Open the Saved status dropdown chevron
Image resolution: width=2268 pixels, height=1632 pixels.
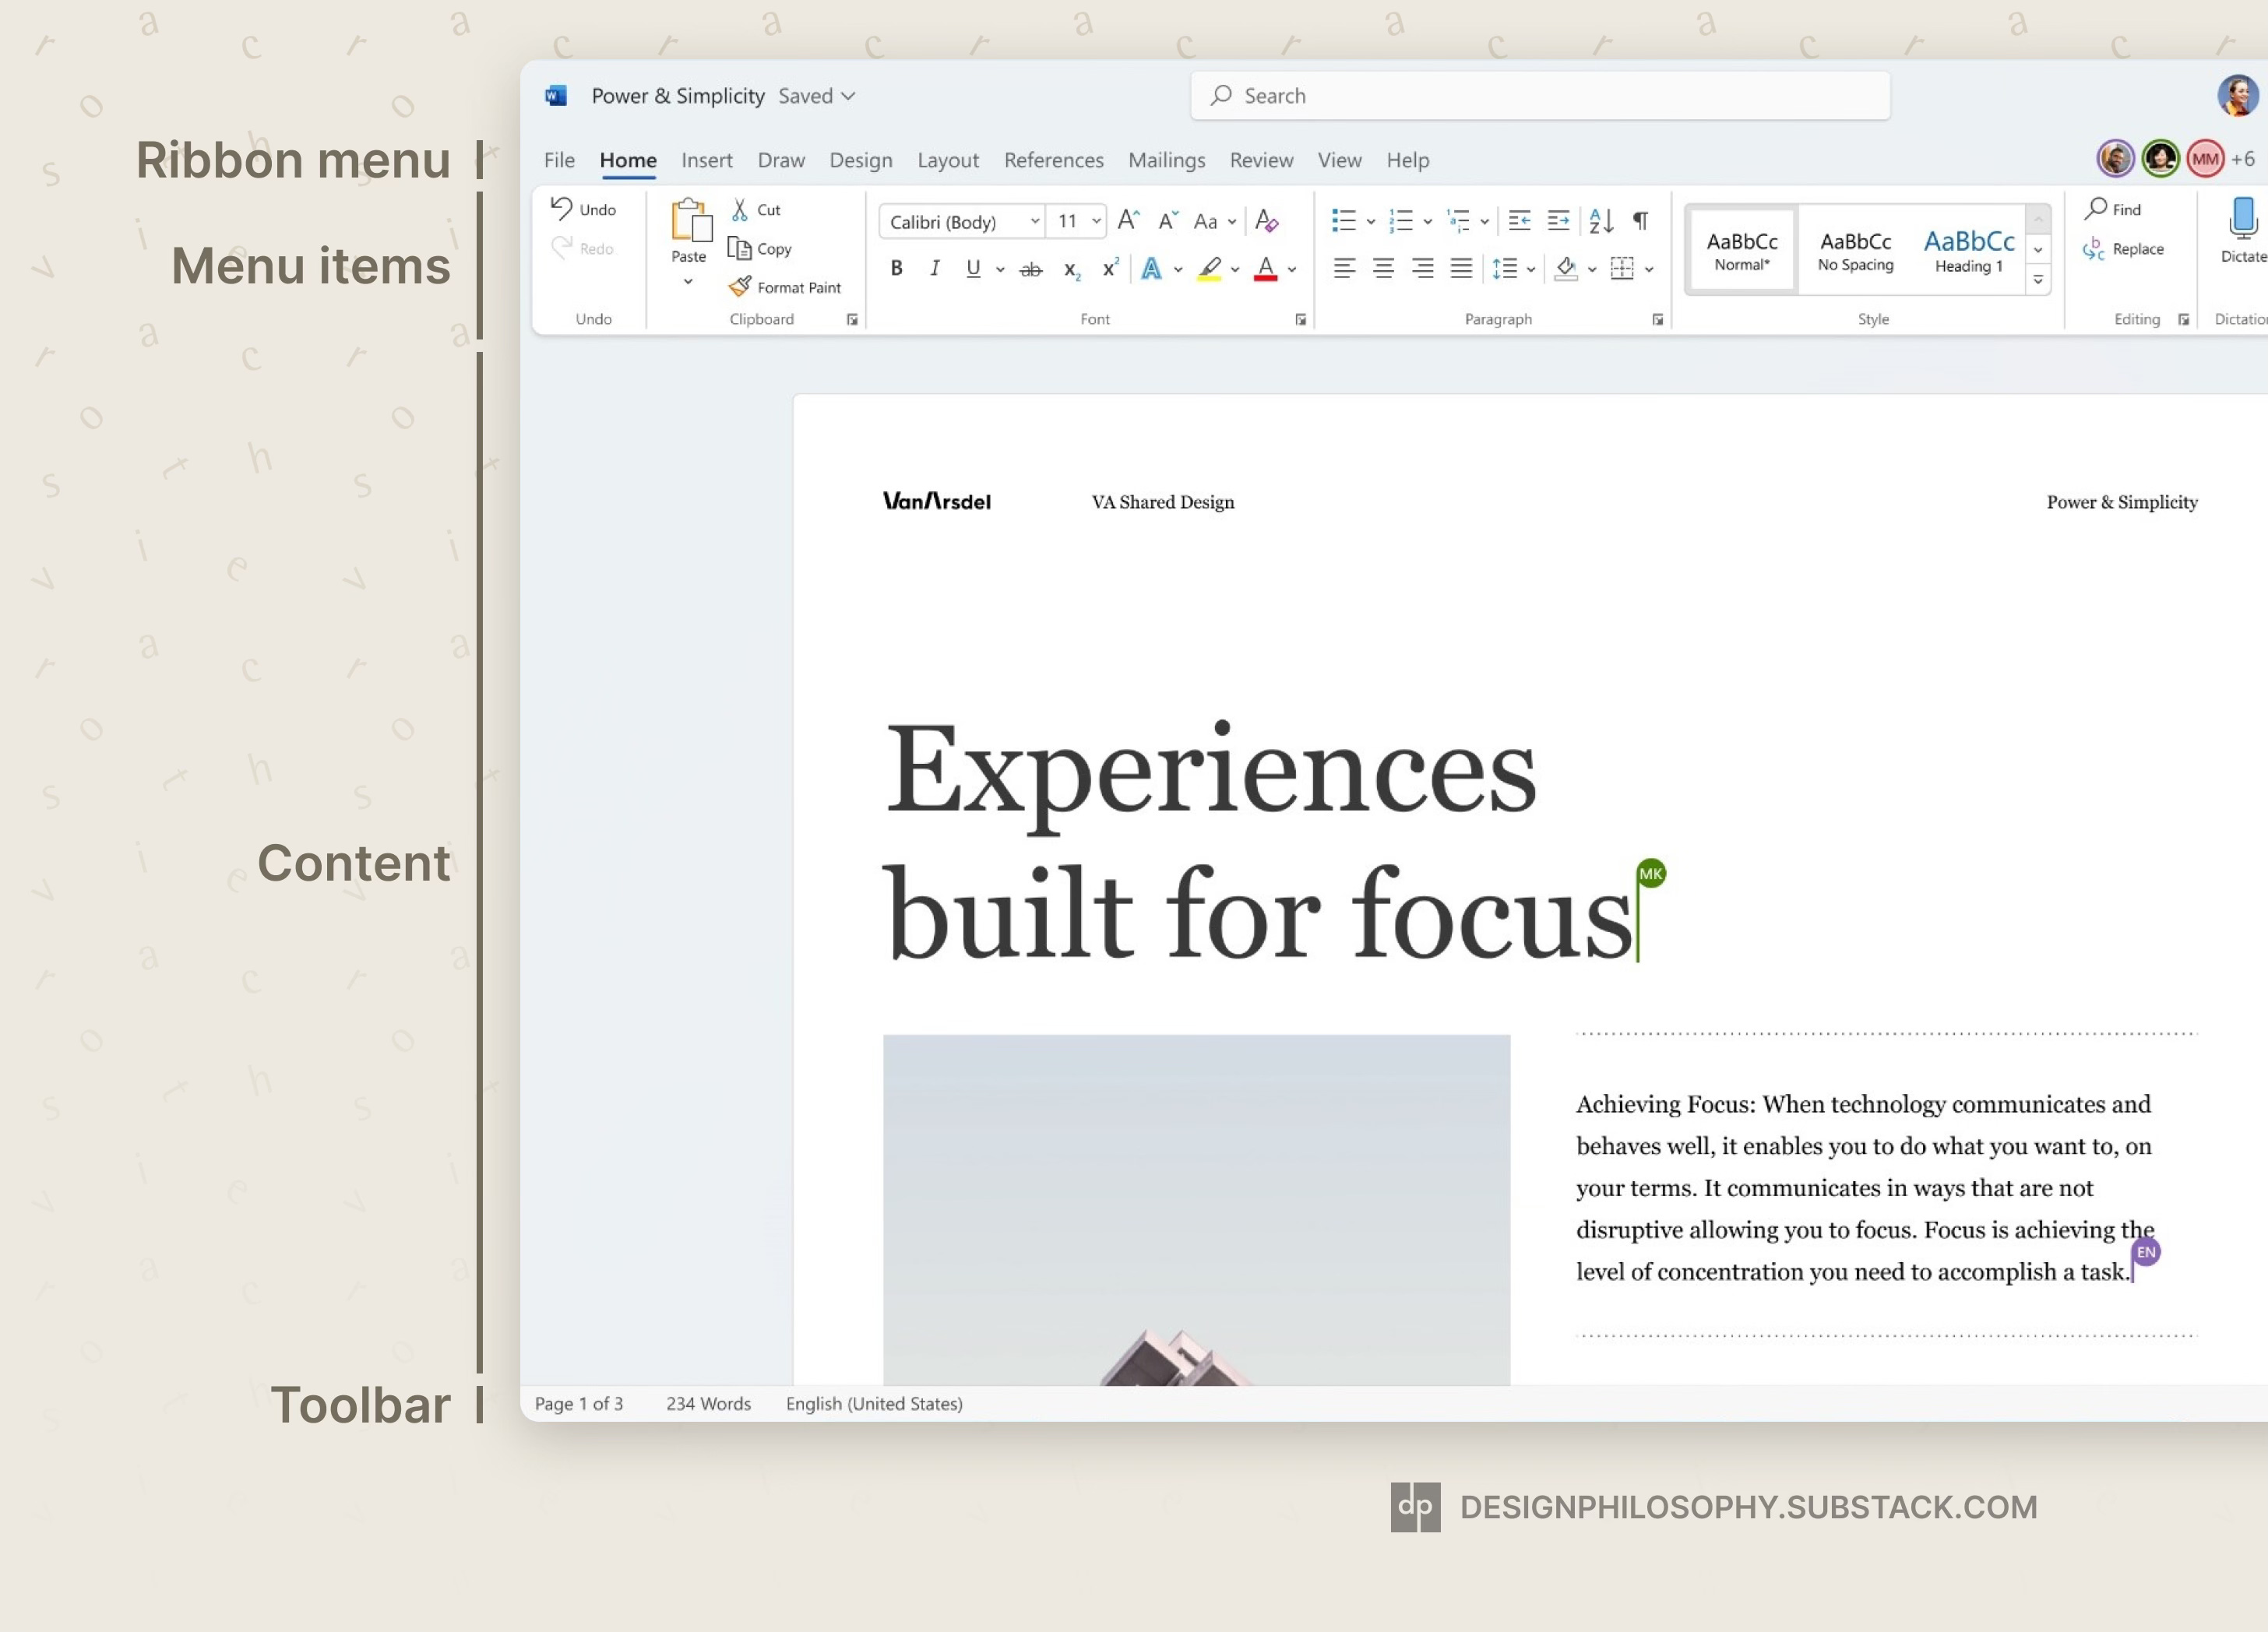(x=848, y=96)
